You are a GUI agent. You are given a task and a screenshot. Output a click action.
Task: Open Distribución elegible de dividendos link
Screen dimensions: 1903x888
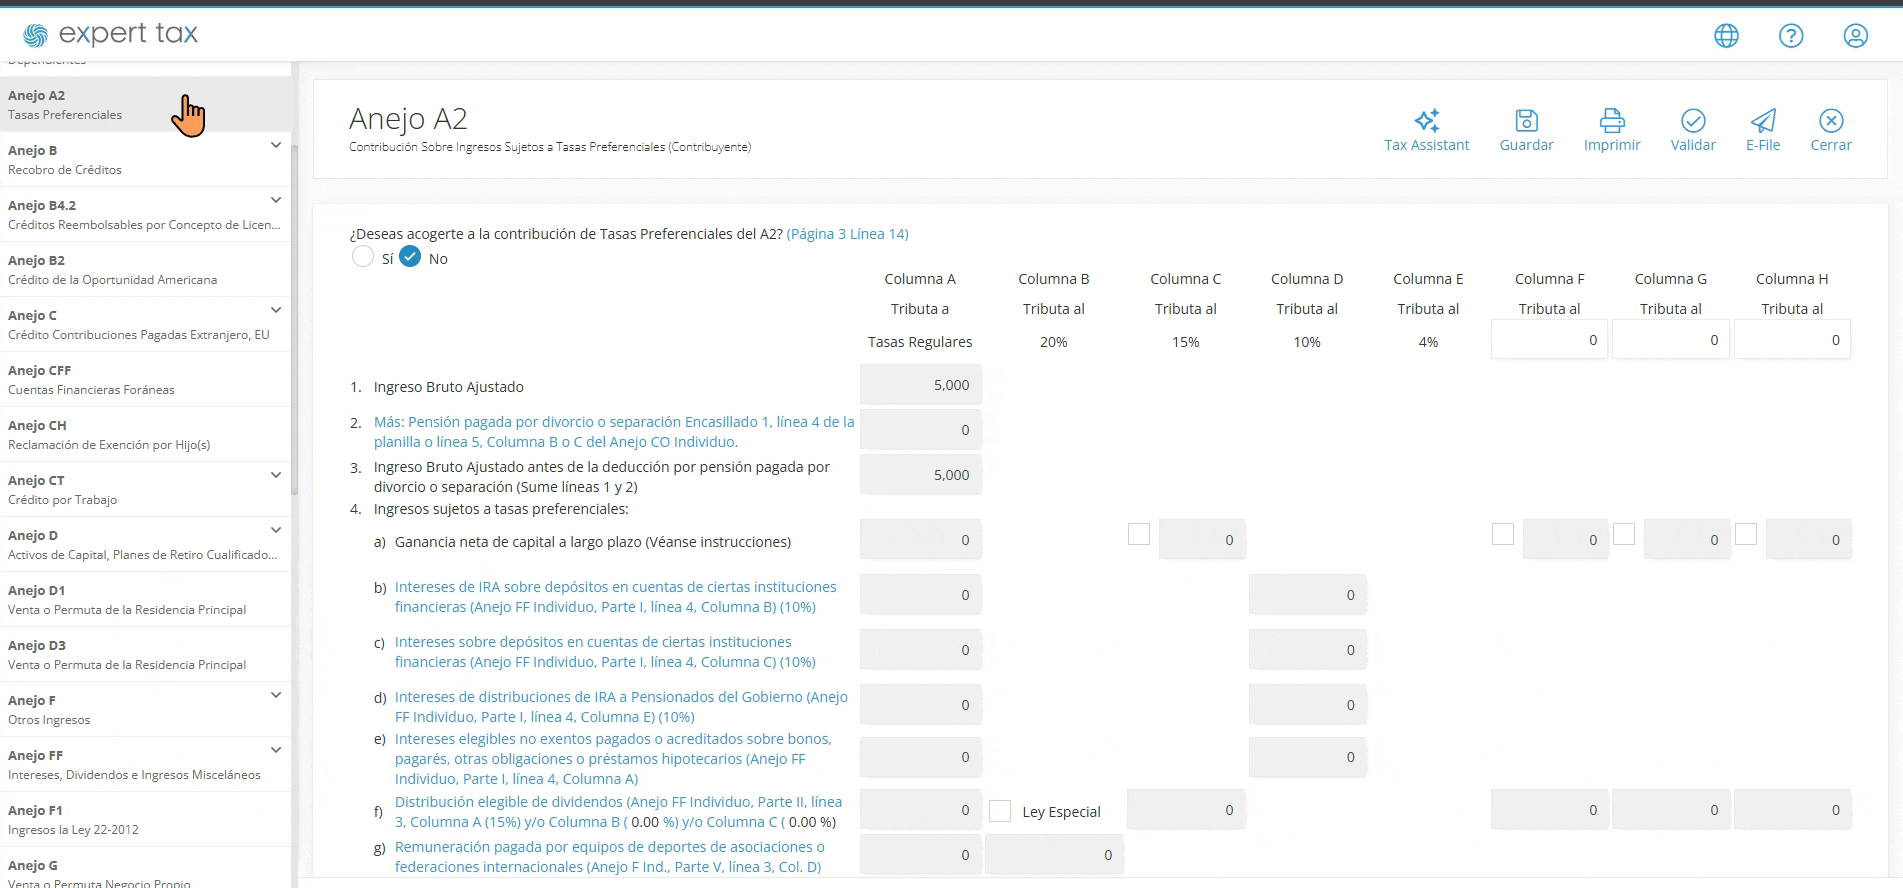[618, 812]
